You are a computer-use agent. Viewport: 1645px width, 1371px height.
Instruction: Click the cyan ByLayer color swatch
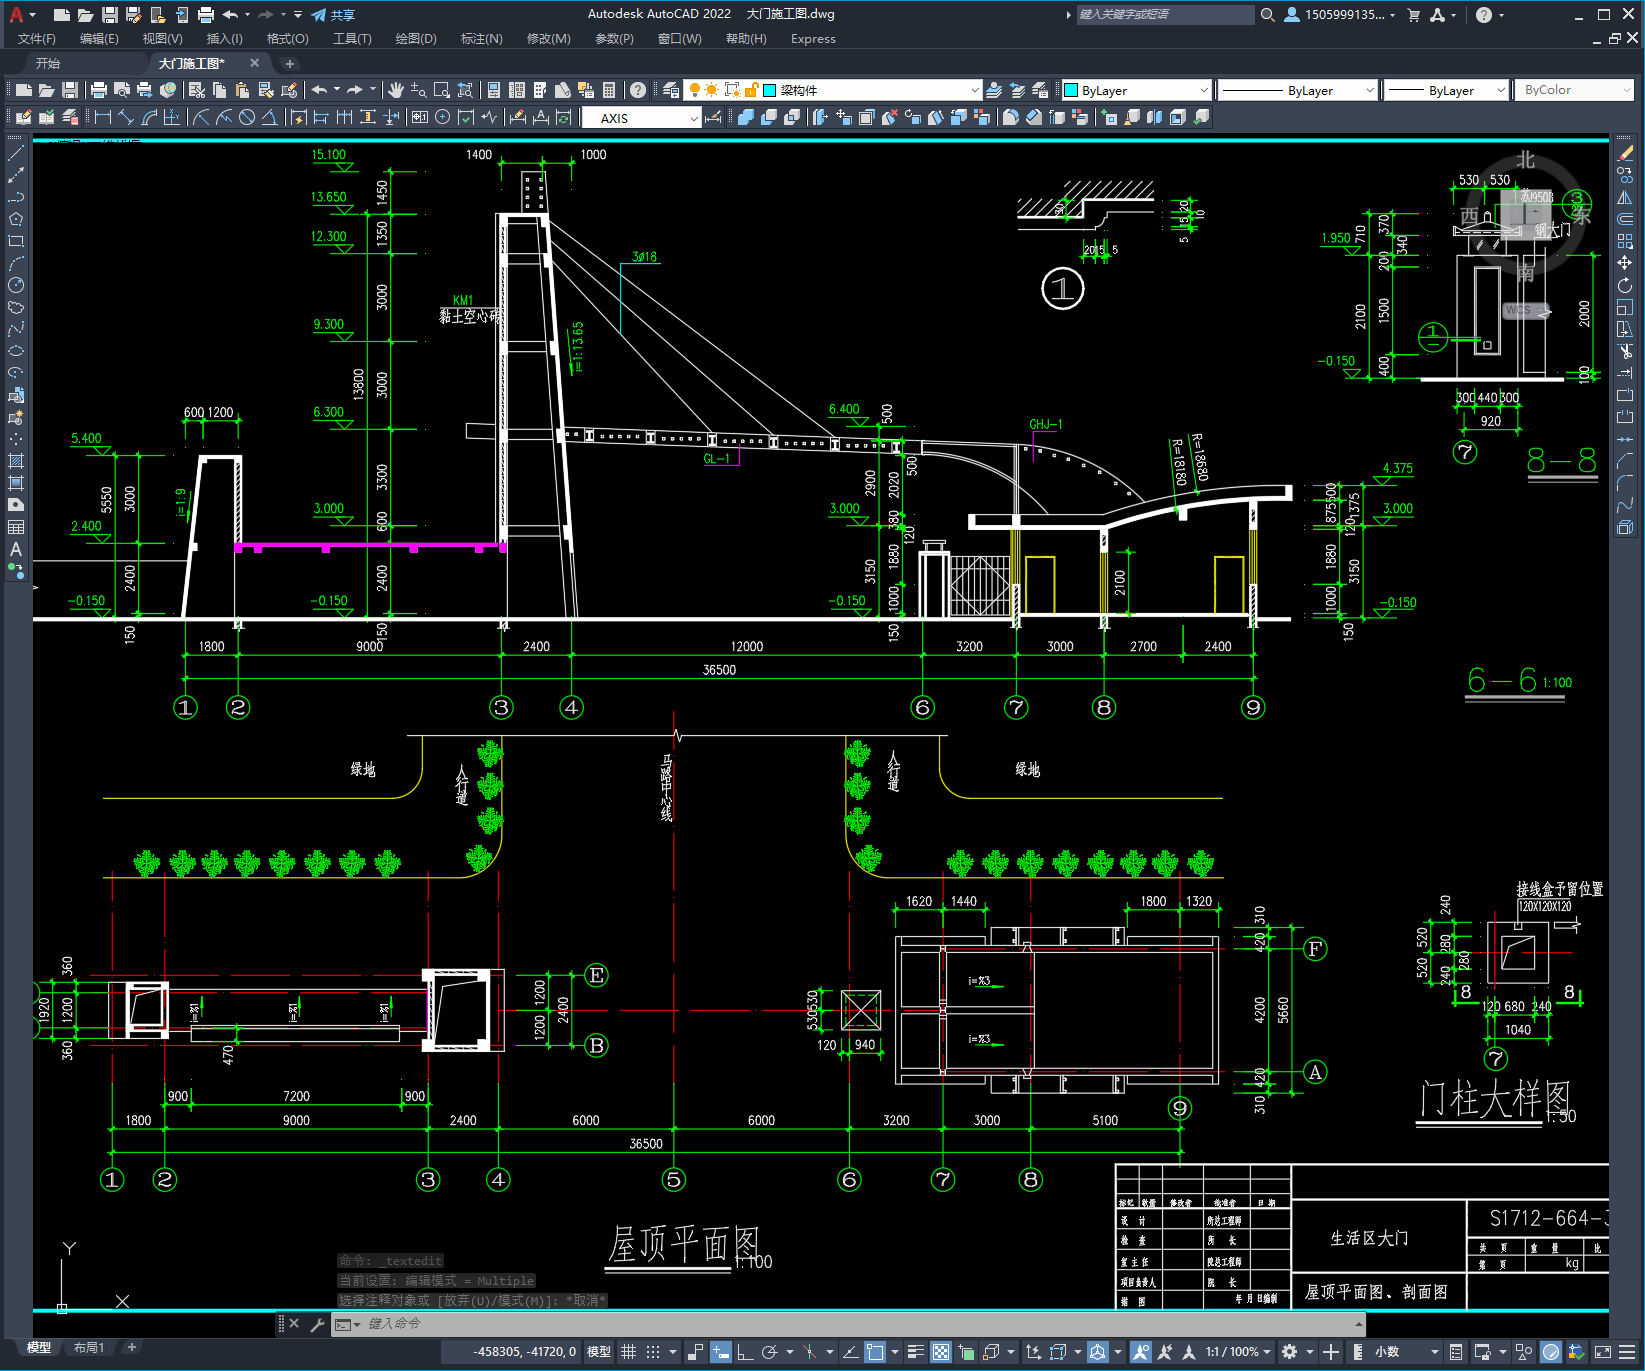(1071, 90)
